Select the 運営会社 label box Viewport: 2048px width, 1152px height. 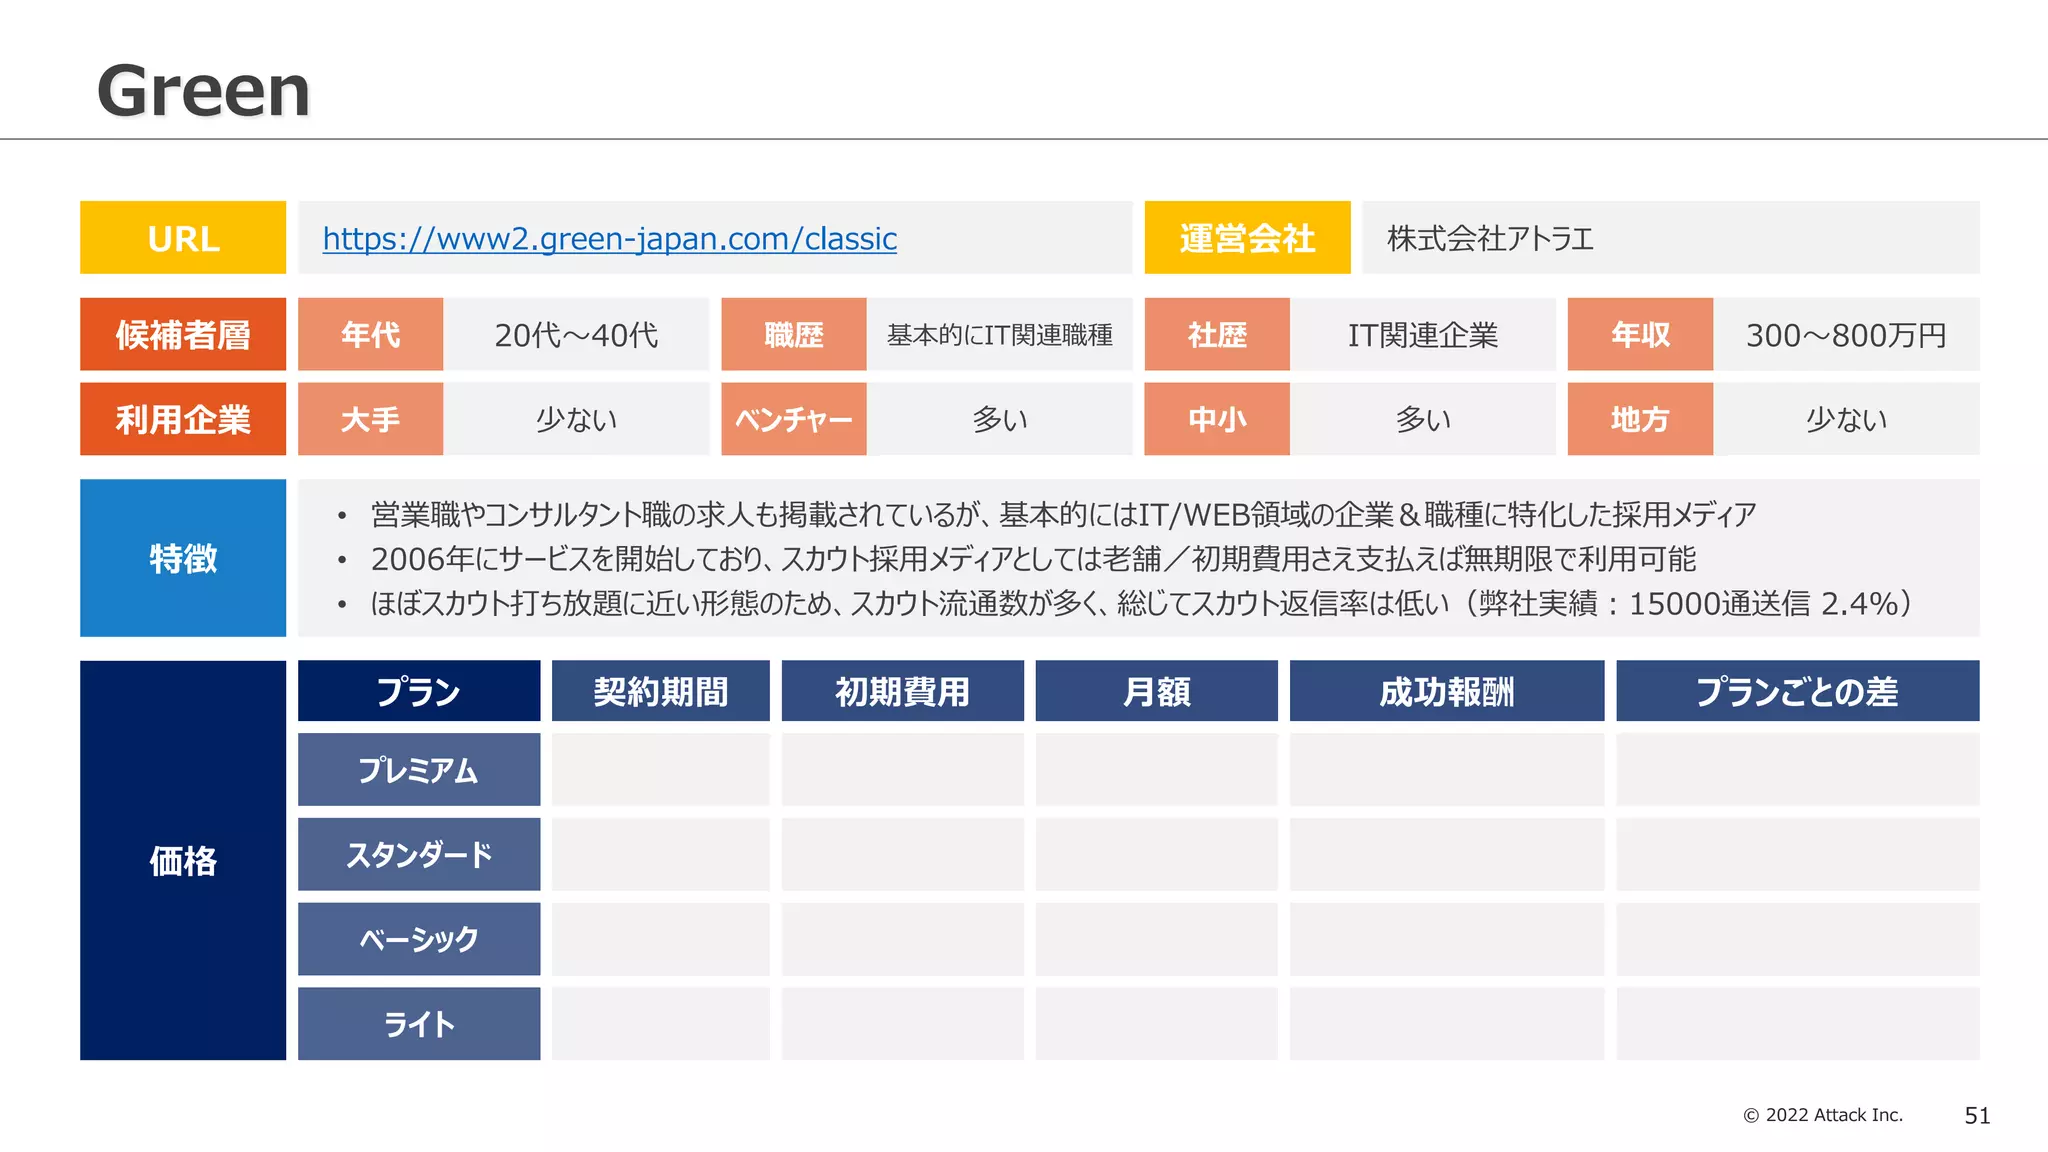[x=1247, y=238]
